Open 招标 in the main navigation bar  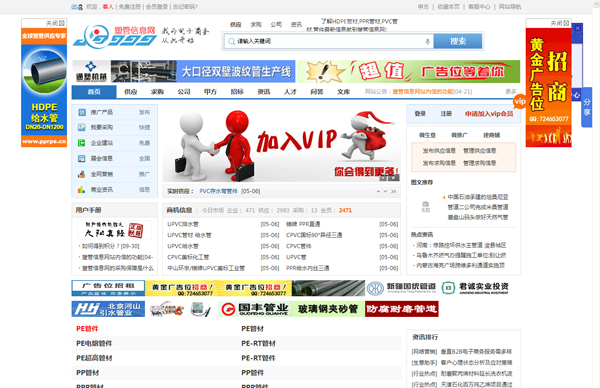(x=237, y=92)
